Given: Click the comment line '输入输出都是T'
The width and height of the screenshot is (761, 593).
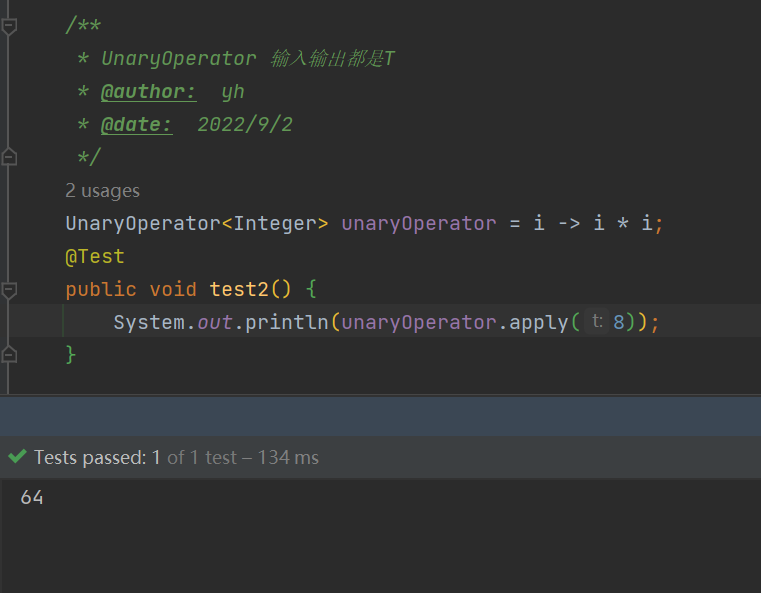Looking at the screenshot, I should point(333,59).
